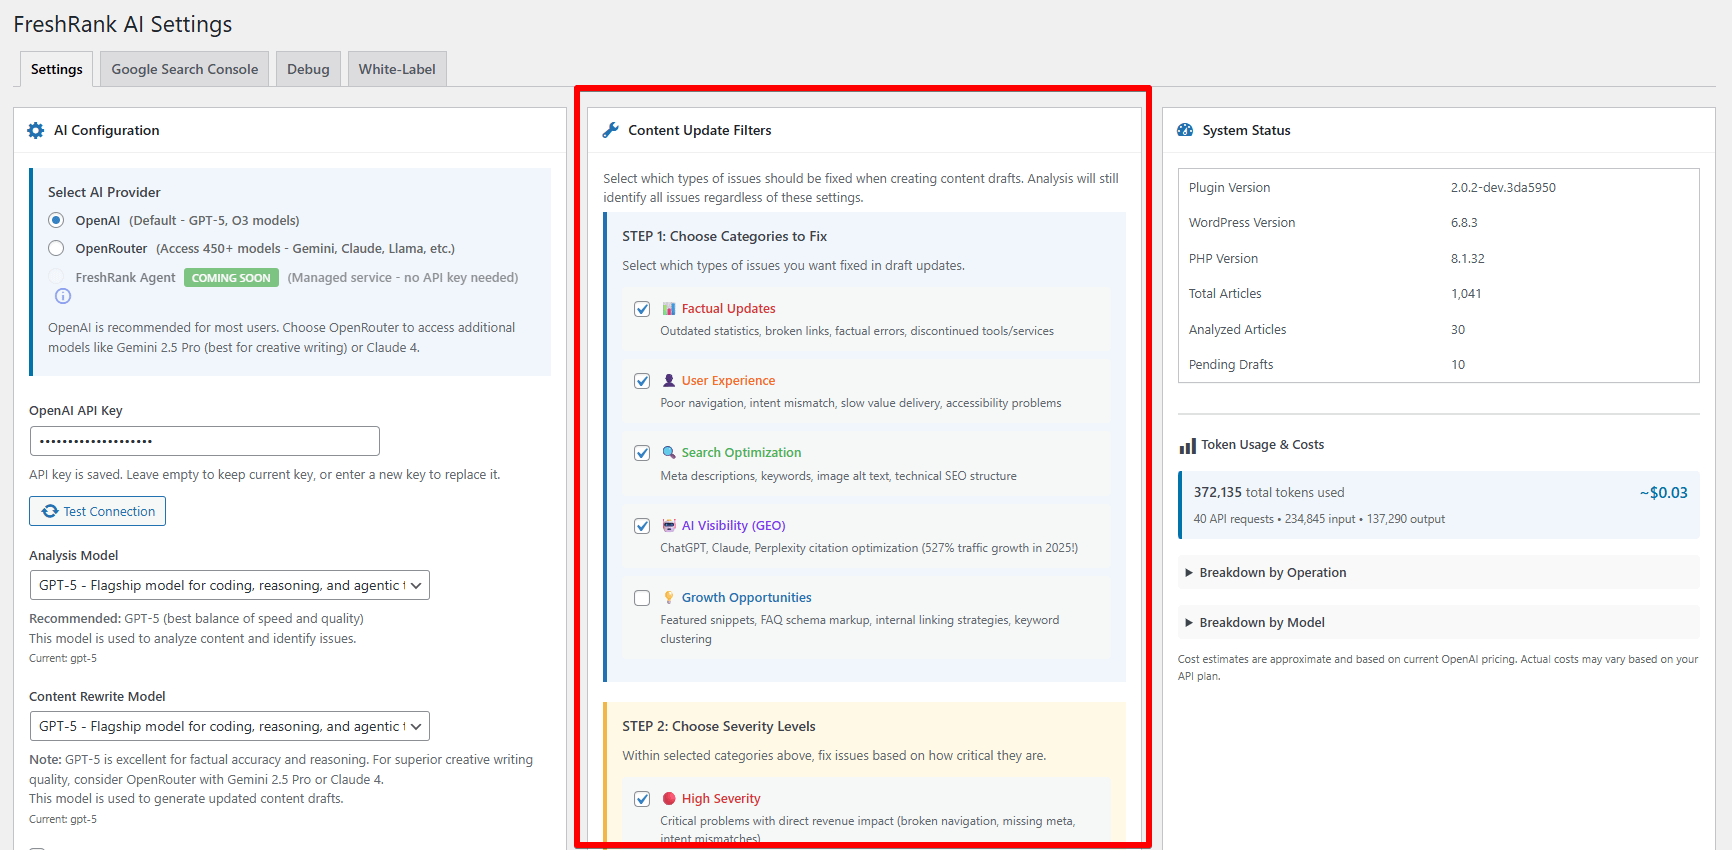
Task: Click the Analyzed Articles value 30
Action: click(1458, 330)
